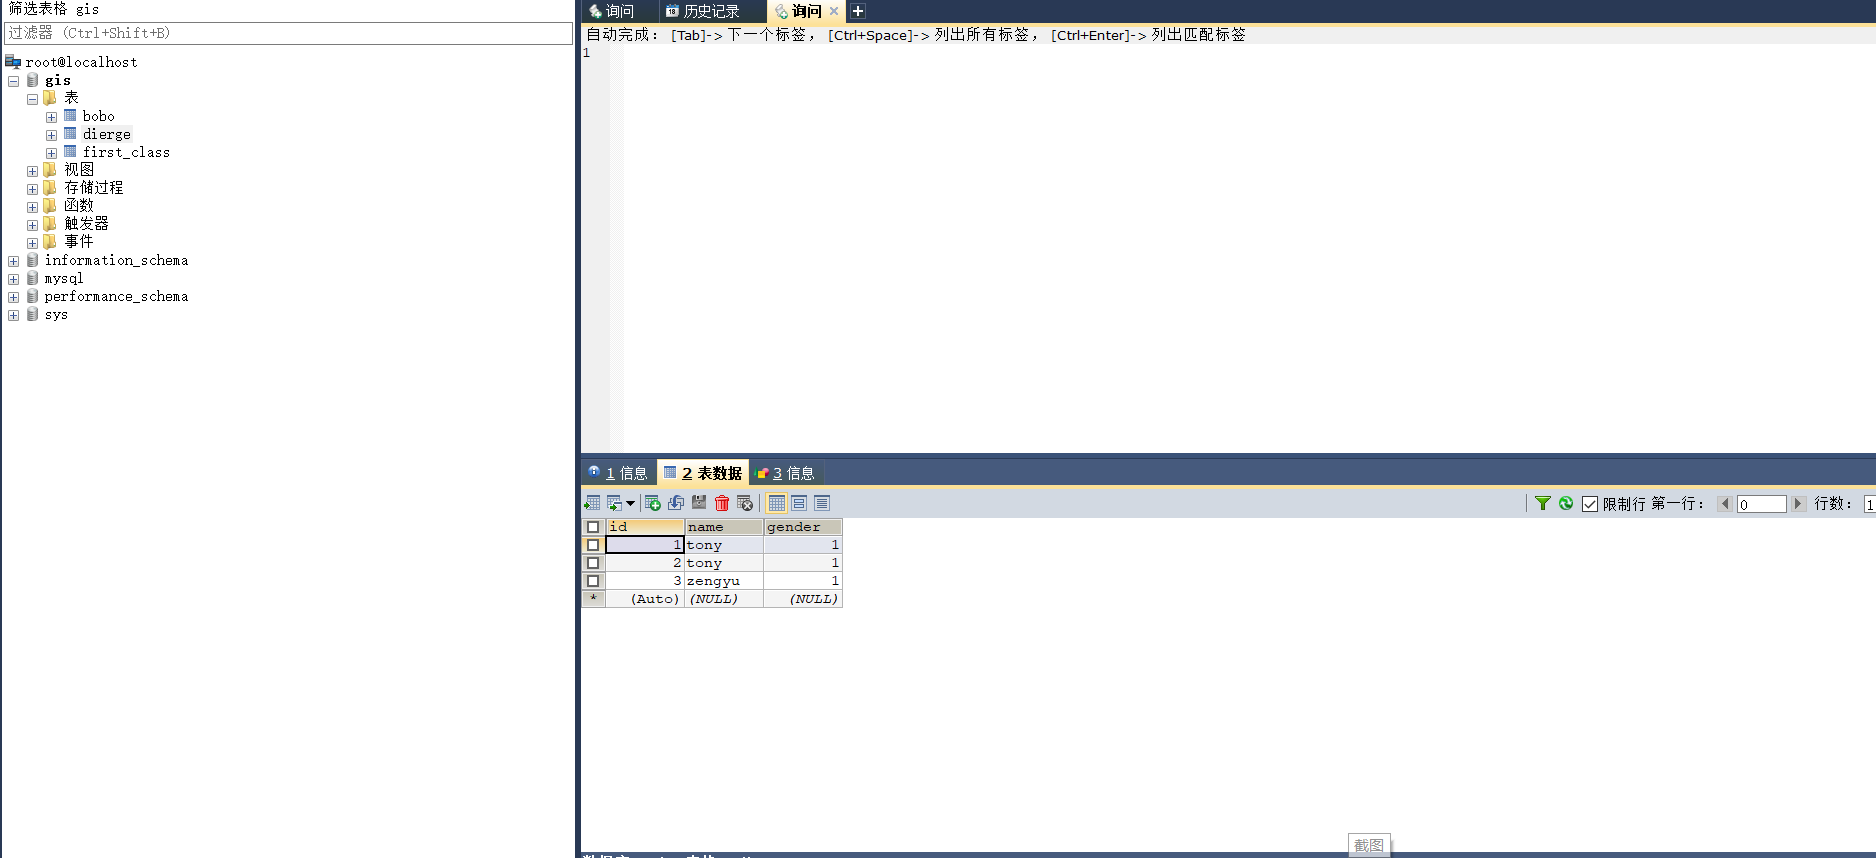This screenshot has width=1876, height=858.
Task: Click the export table data icon
Action: point(592,503)
